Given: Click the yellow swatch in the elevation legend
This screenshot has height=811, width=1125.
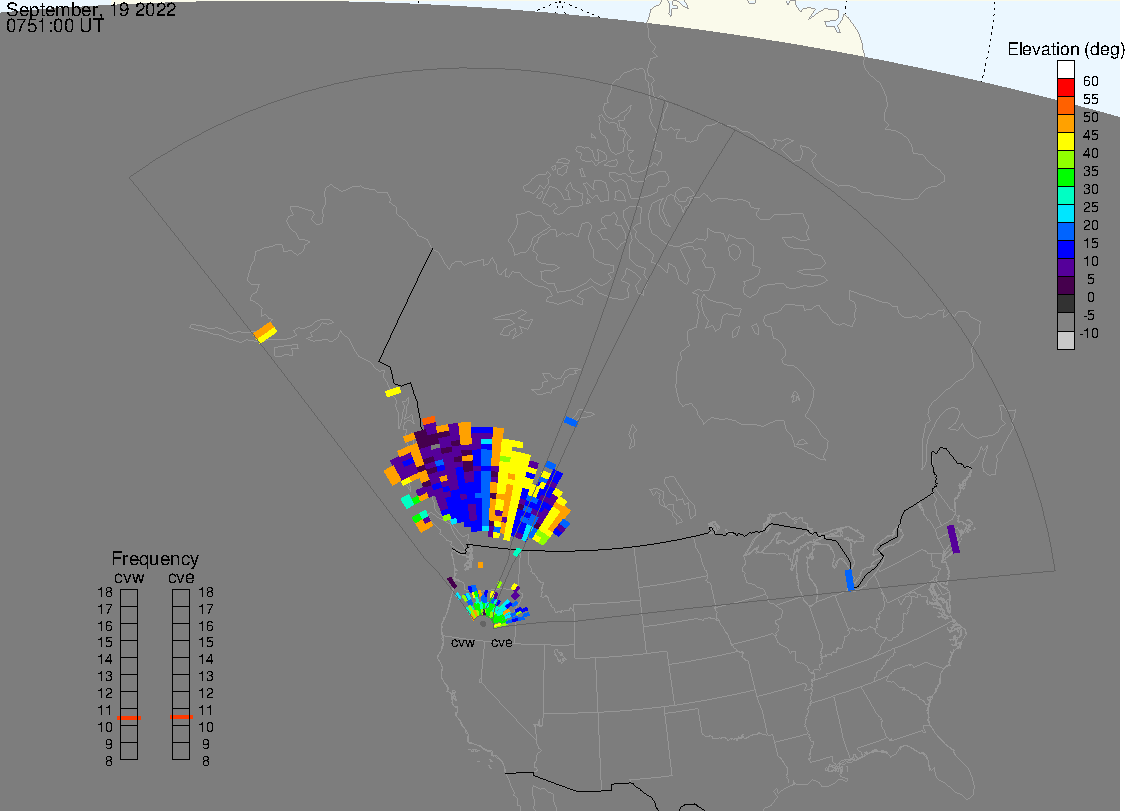Looking at the screenshot, I should (1065, 141).
